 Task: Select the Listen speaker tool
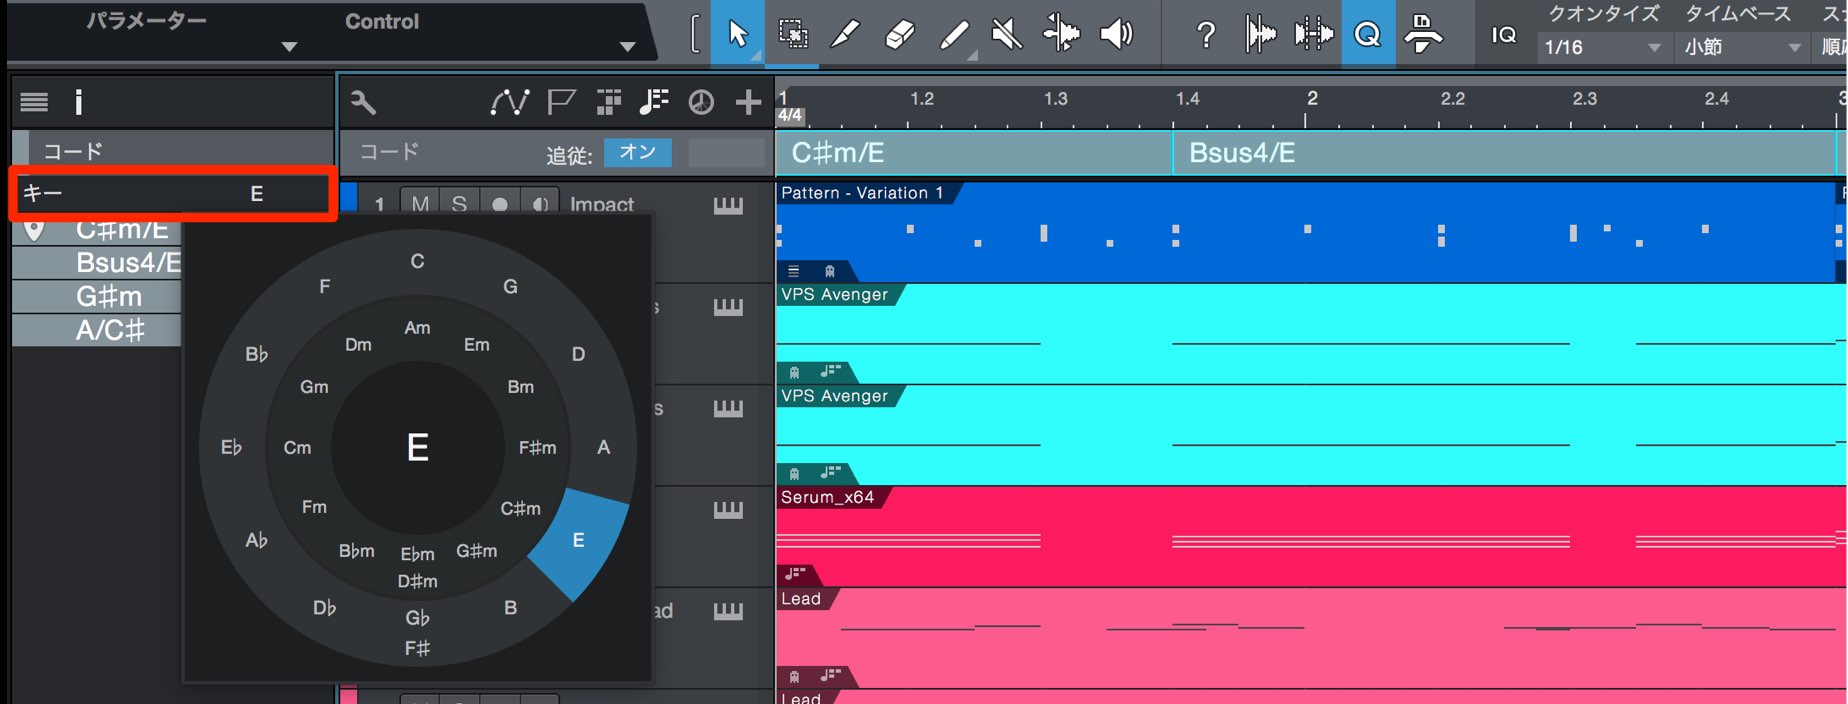tap(1117, 34)
